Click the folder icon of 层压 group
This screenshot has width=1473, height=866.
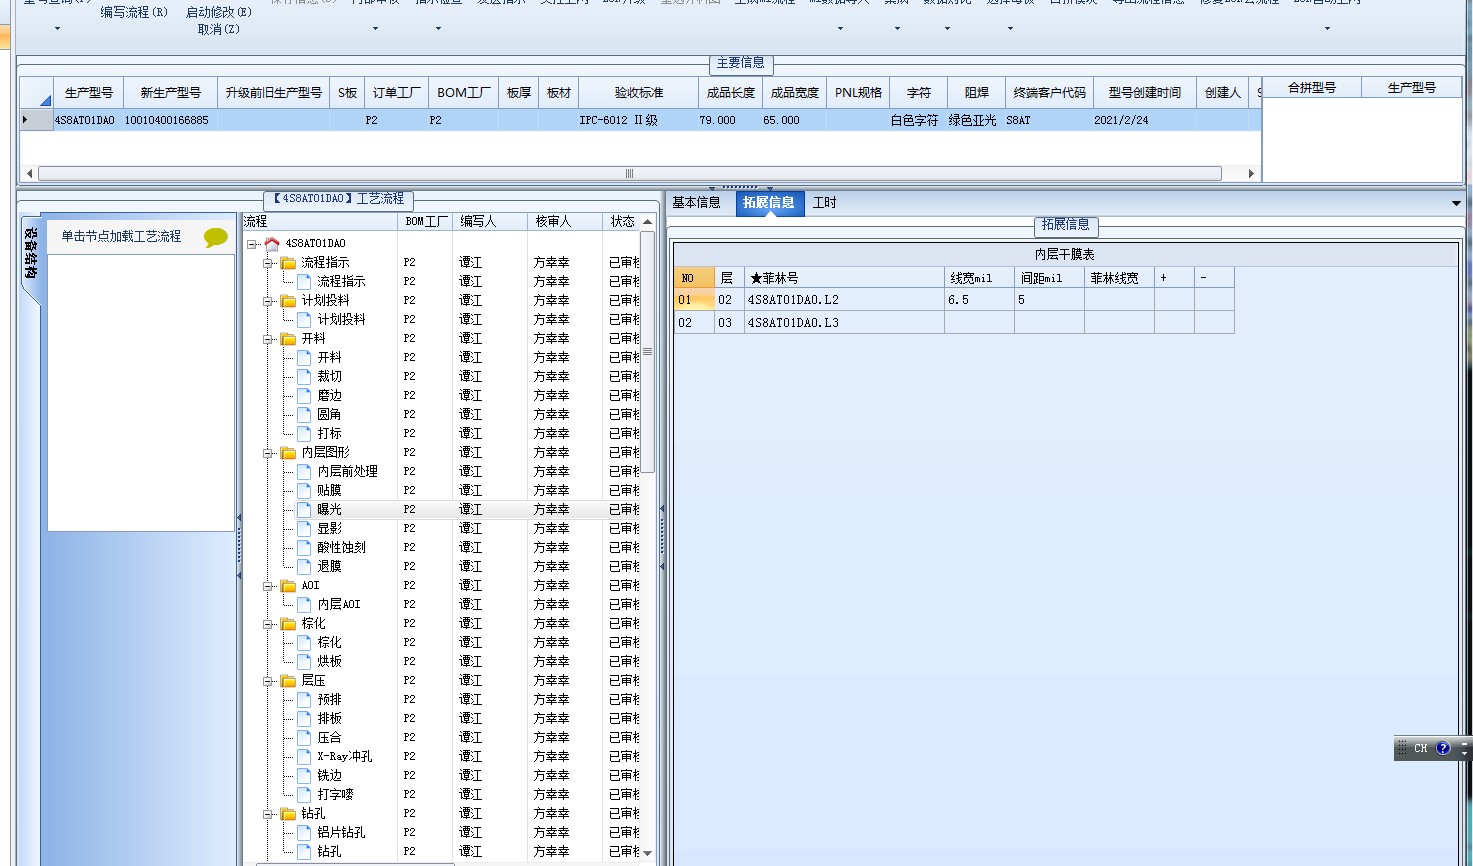(288, 681)
